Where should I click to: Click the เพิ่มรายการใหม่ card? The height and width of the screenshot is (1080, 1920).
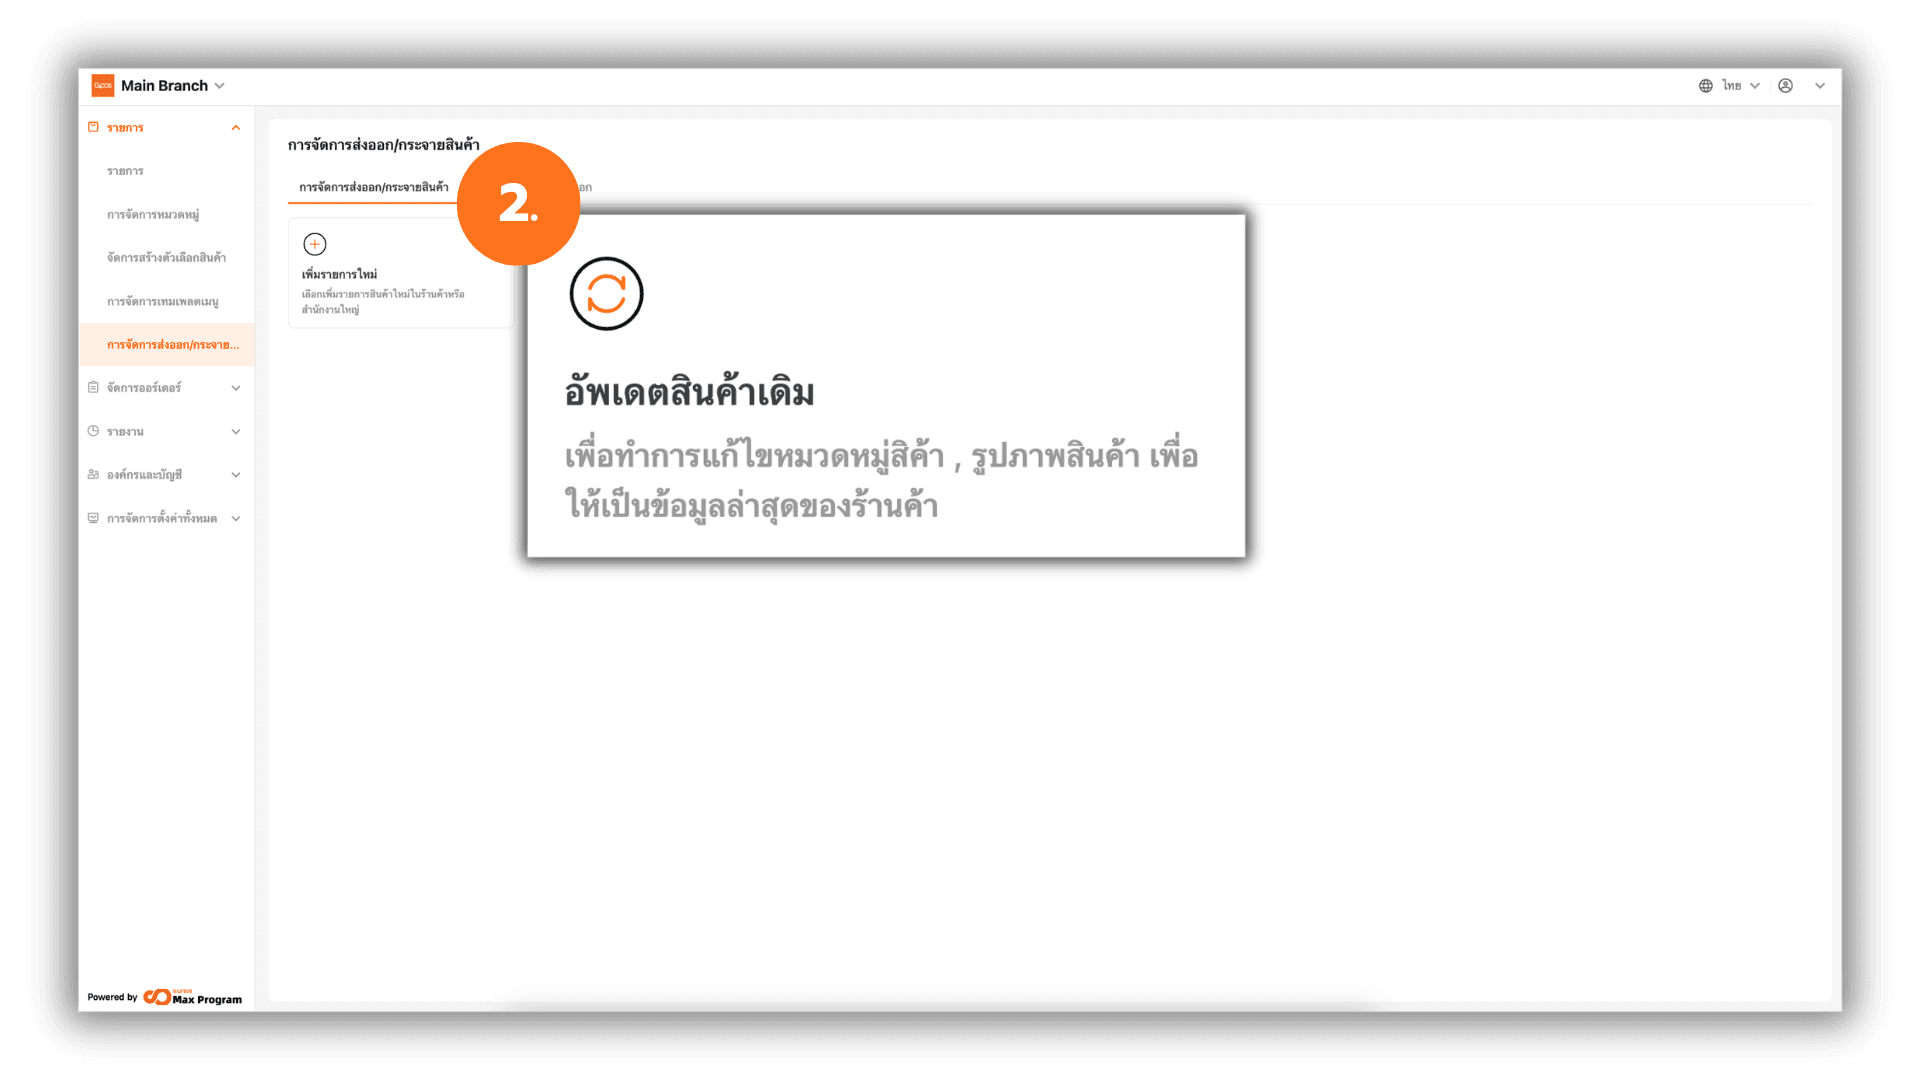pos(401,273)
